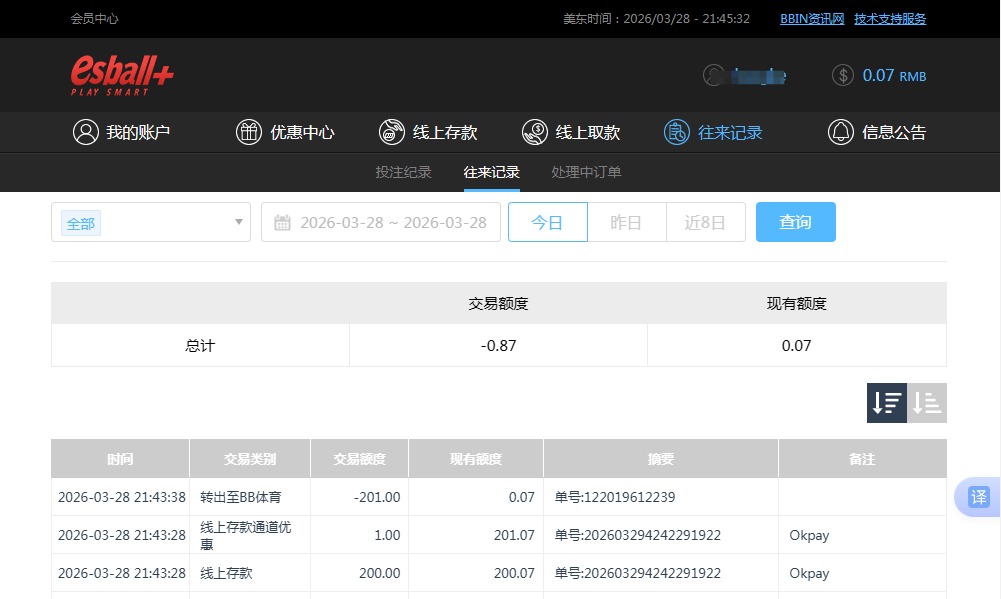
Task: Open the 信息公告 announcements icon
Action: pos(840,131)
